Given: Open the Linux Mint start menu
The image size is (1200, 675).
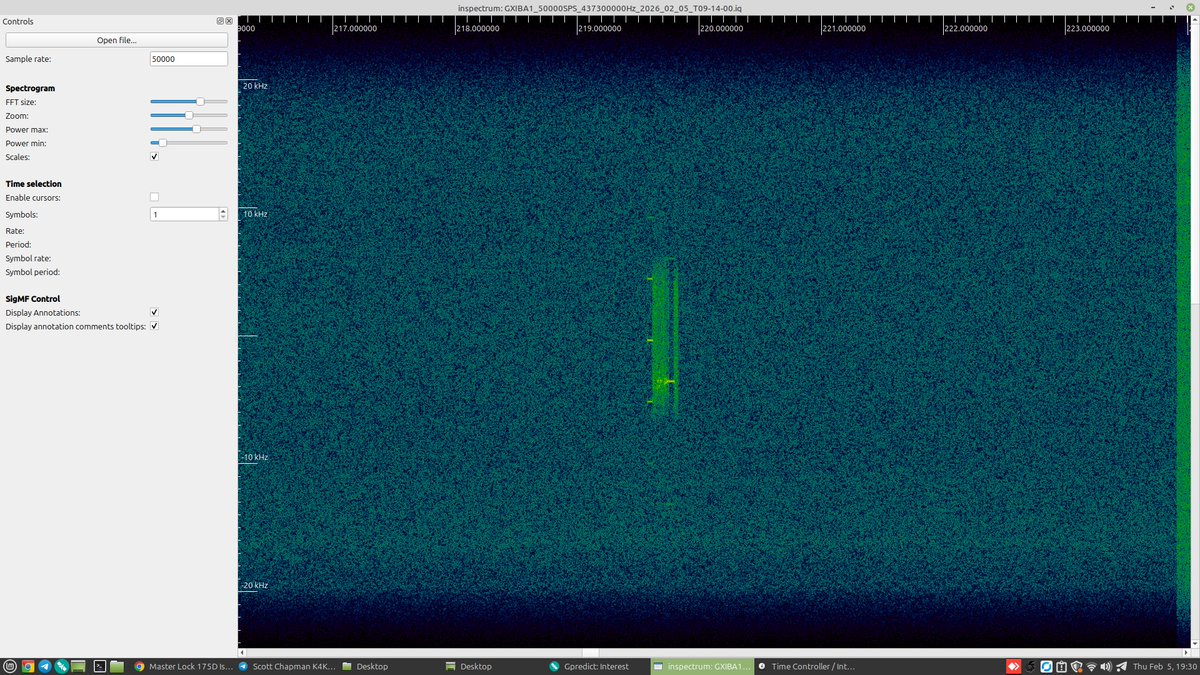Looking at the screenshot, I should [9, 666].
